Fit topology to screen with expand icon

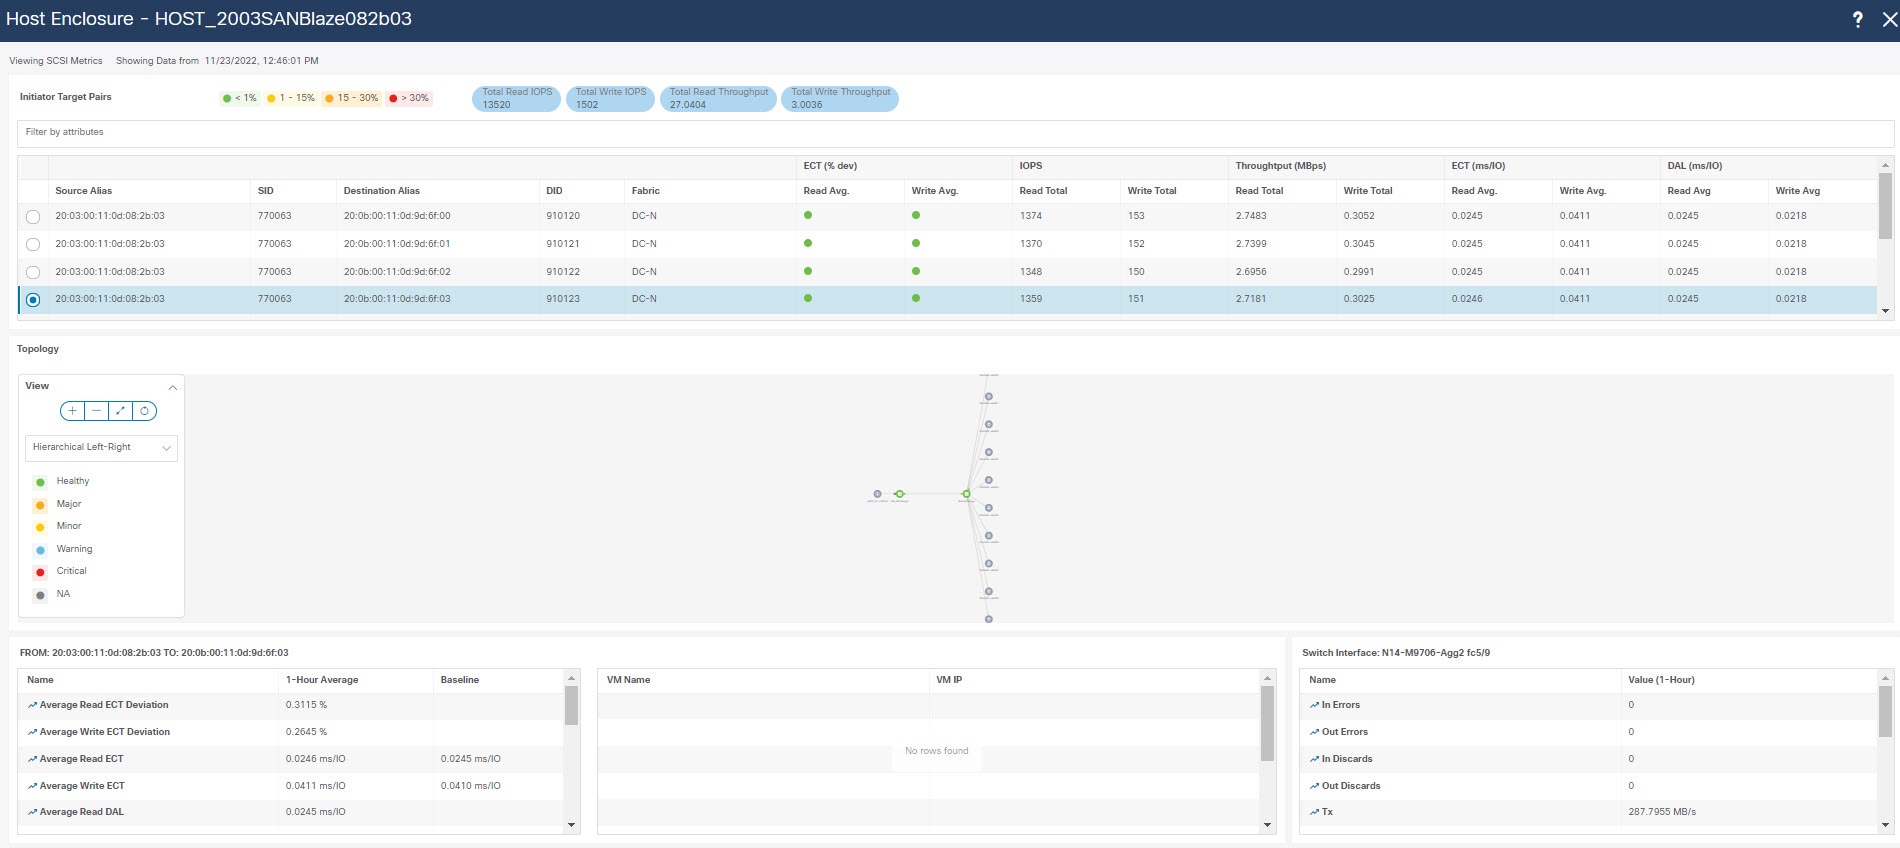(x=120, y=411)
